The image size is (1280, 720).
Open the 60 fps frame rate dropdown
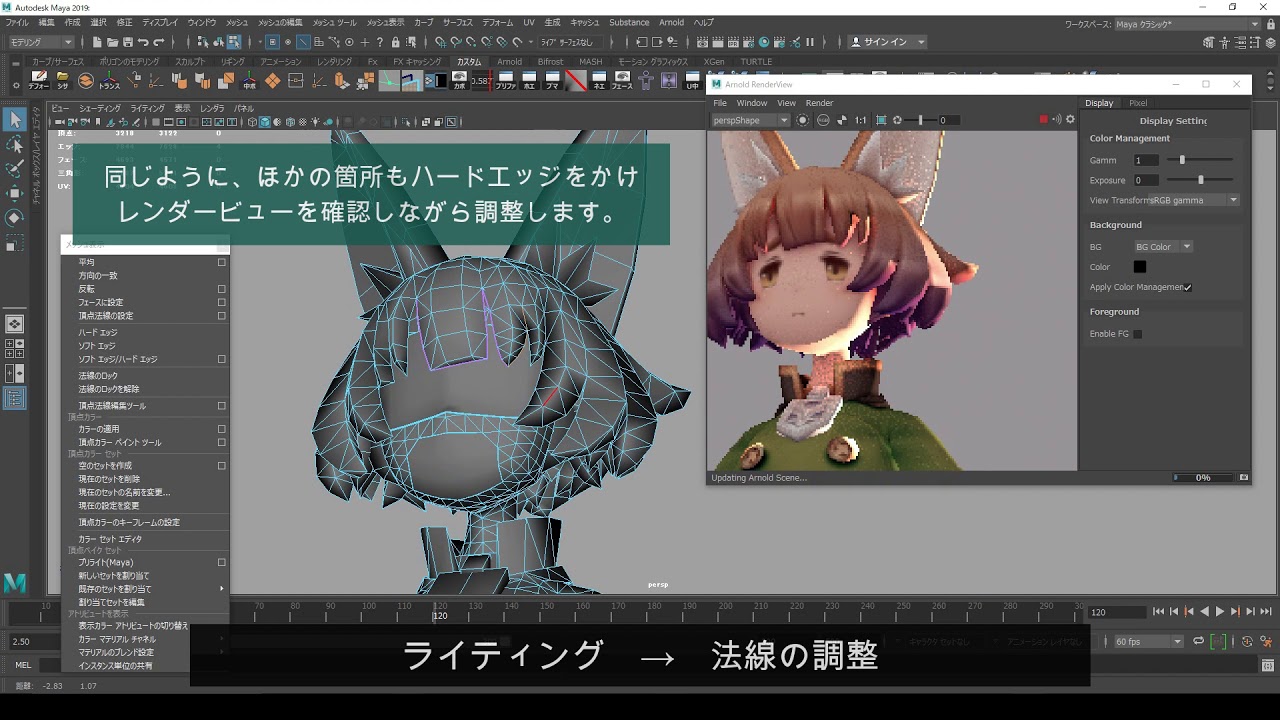[1149, 641]
